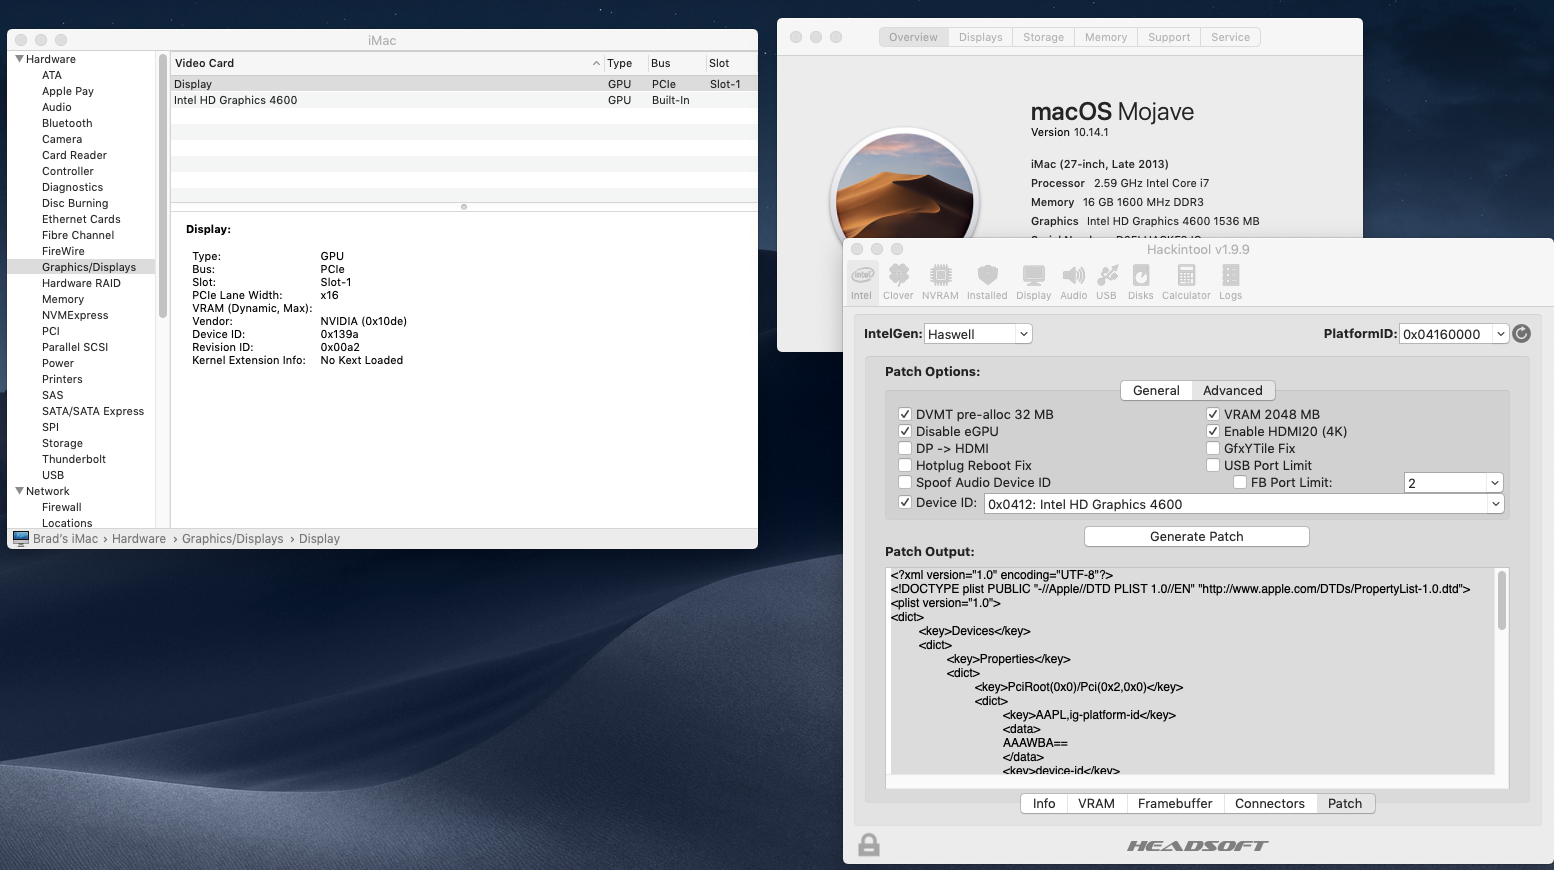Open the Intel section in Hackintool toolbar
This screenshot has height=870, width=1554.
[861, 282]
